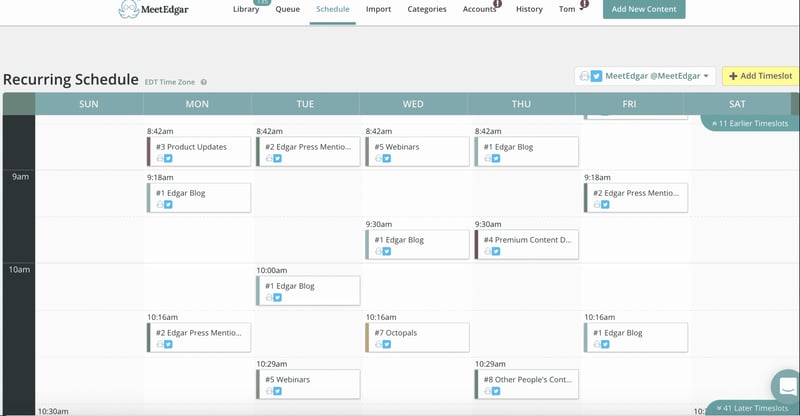Select the Schedule tab
The width and height of the screenshot is (800, 416).
(x=333, y=9)
